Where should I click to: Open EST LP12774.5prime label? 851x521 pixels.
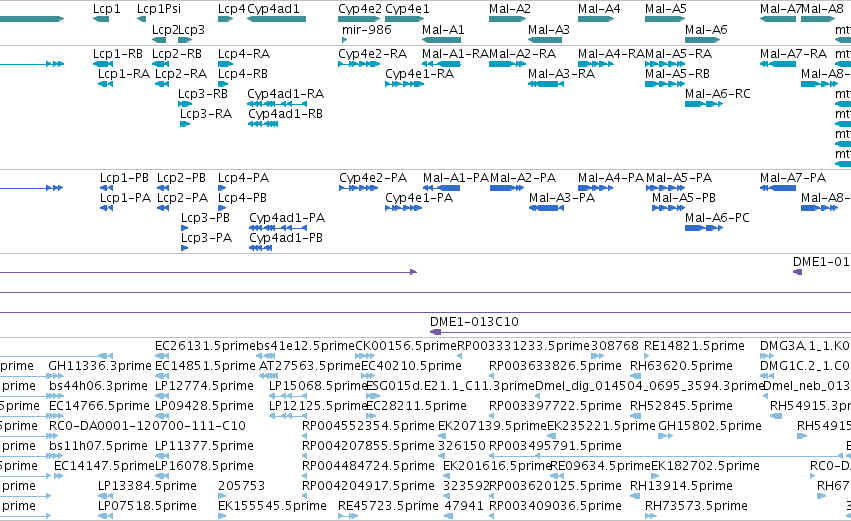tap(205, 386)
